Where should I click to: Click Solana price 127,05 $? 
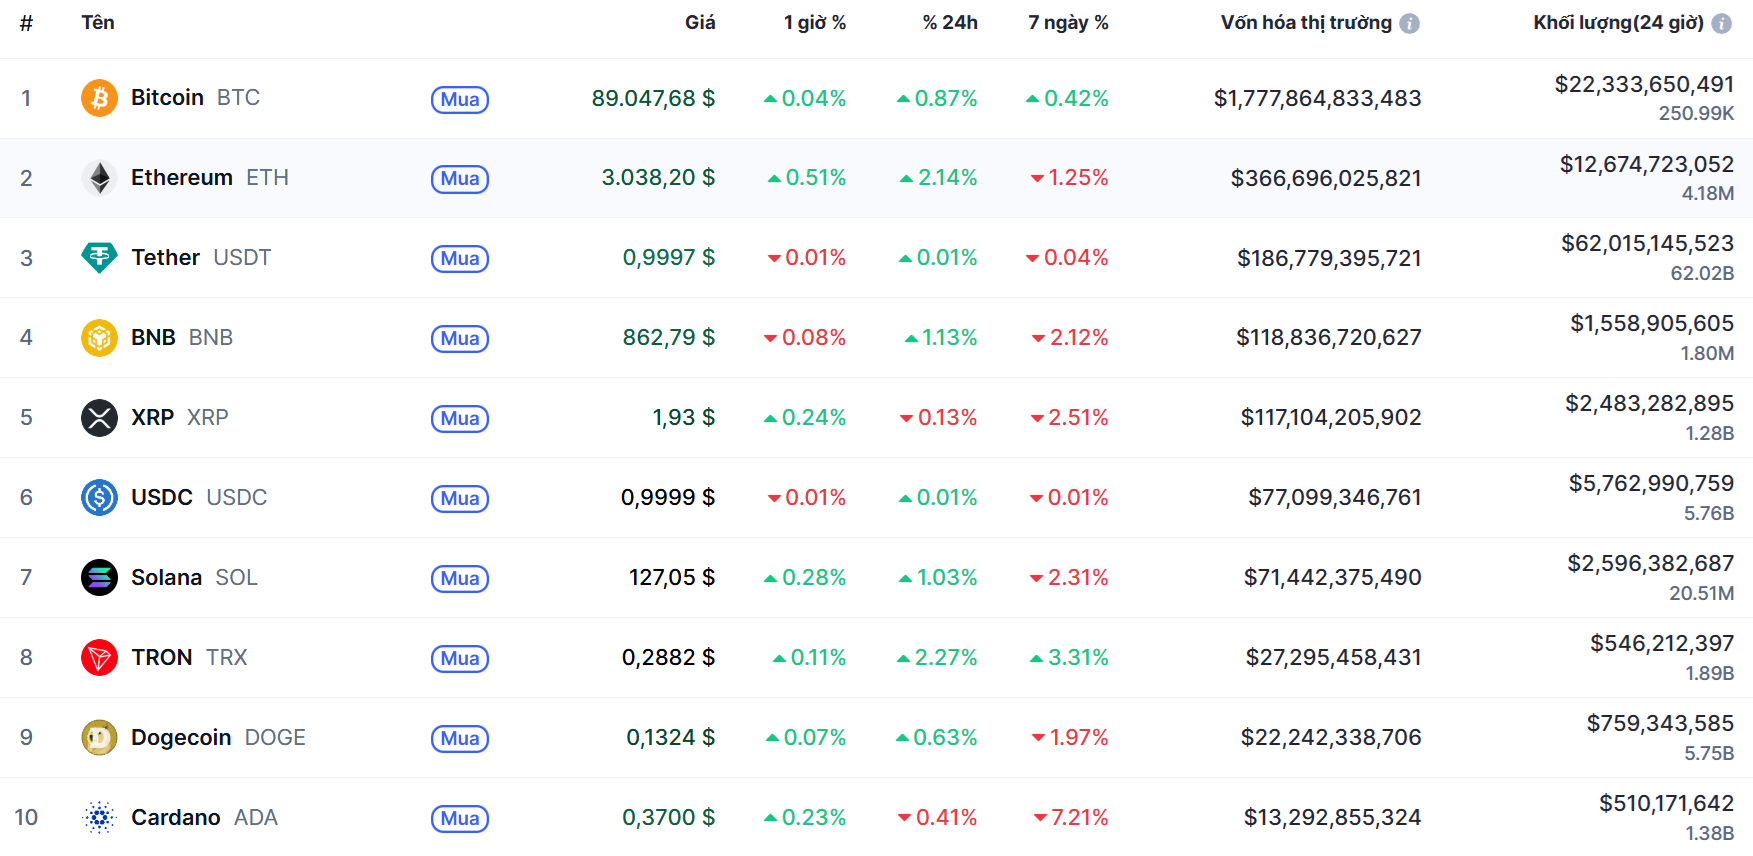tap(672, 578)
